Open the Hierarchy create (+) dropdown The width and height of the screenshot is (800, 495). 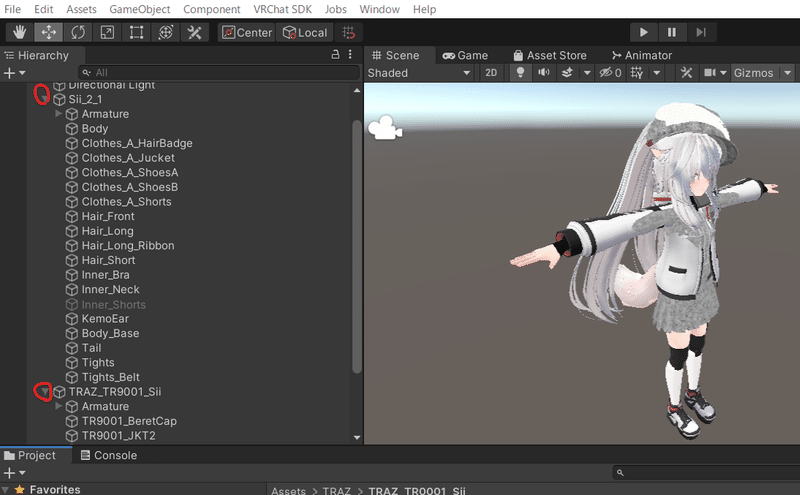[14, 73]
